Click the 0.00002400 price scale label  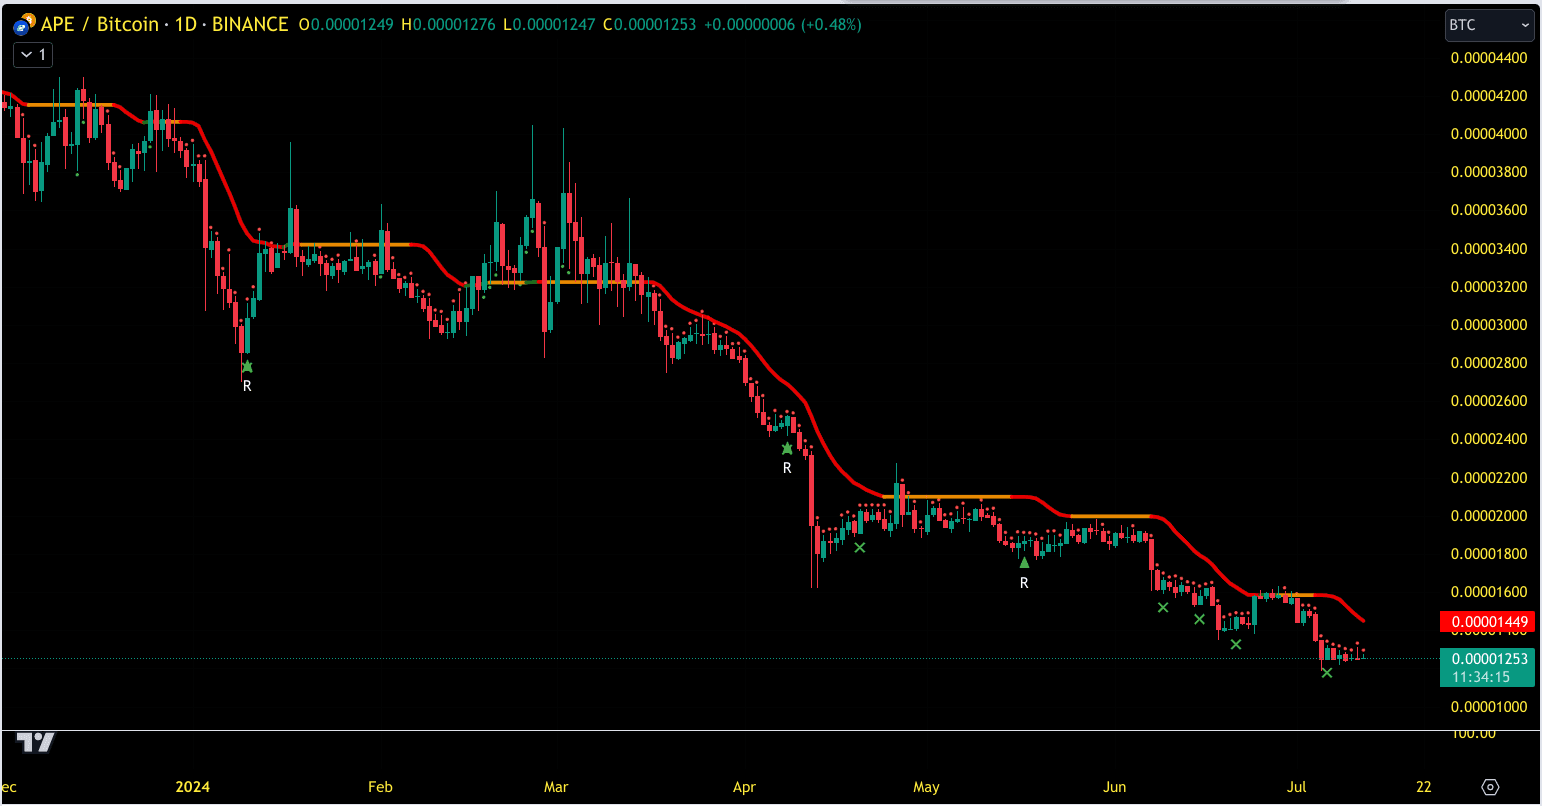pyautogui.click(x=1489, y=439)
